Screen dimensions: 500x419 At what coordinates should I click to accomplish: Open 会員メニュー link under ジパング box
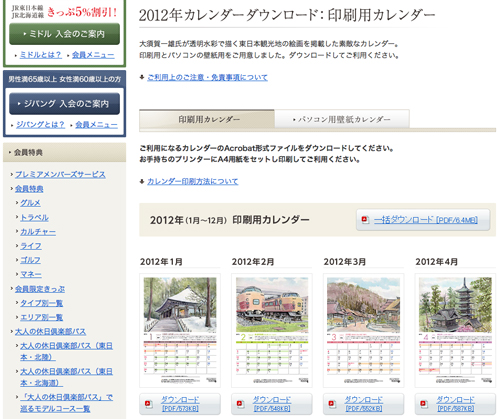96,125
